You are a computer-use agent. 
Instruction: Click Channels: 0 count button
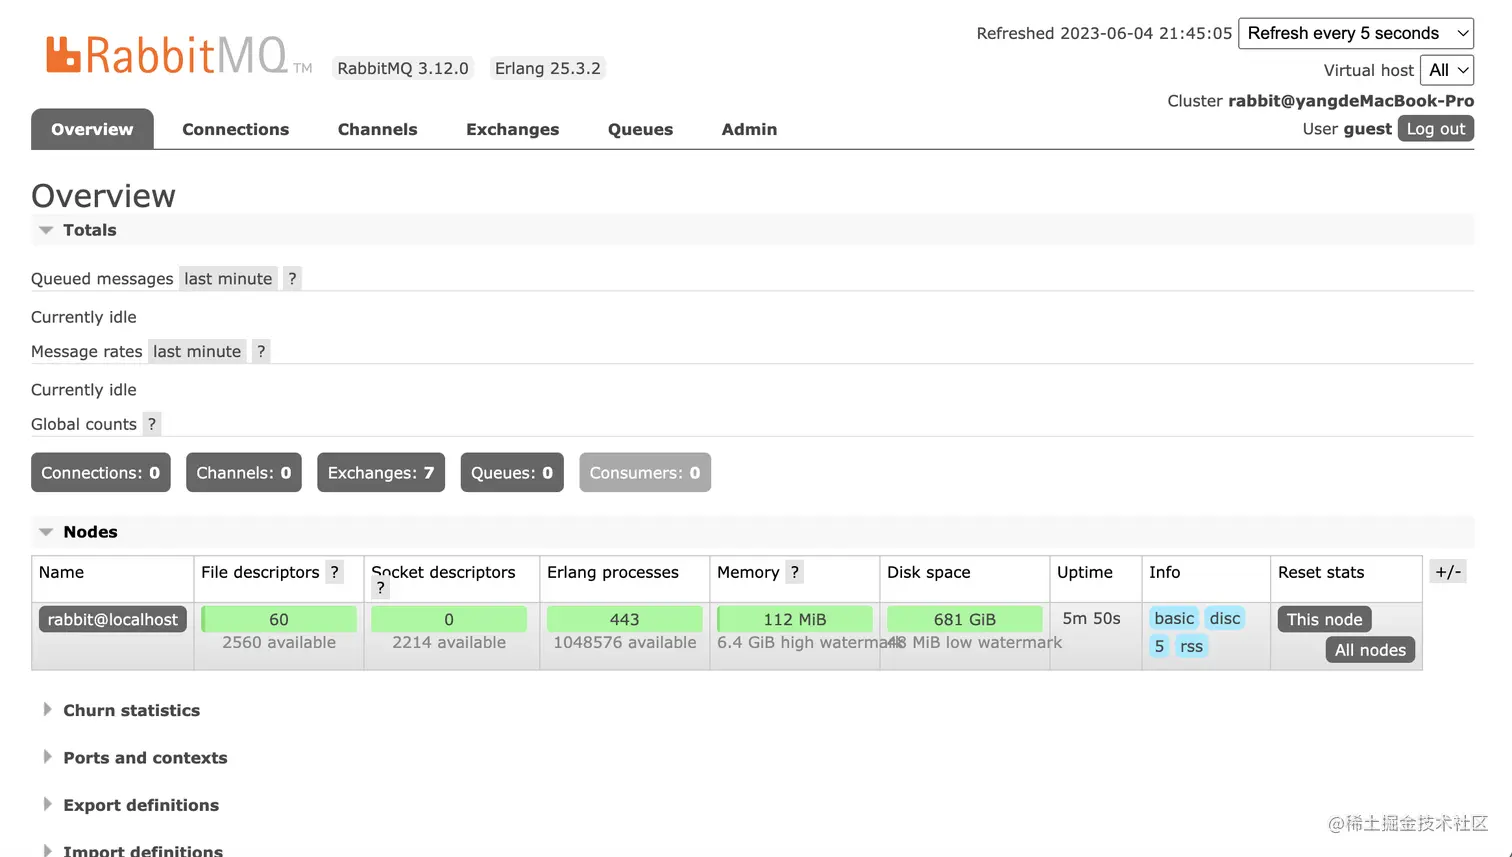tap(244, 473)
